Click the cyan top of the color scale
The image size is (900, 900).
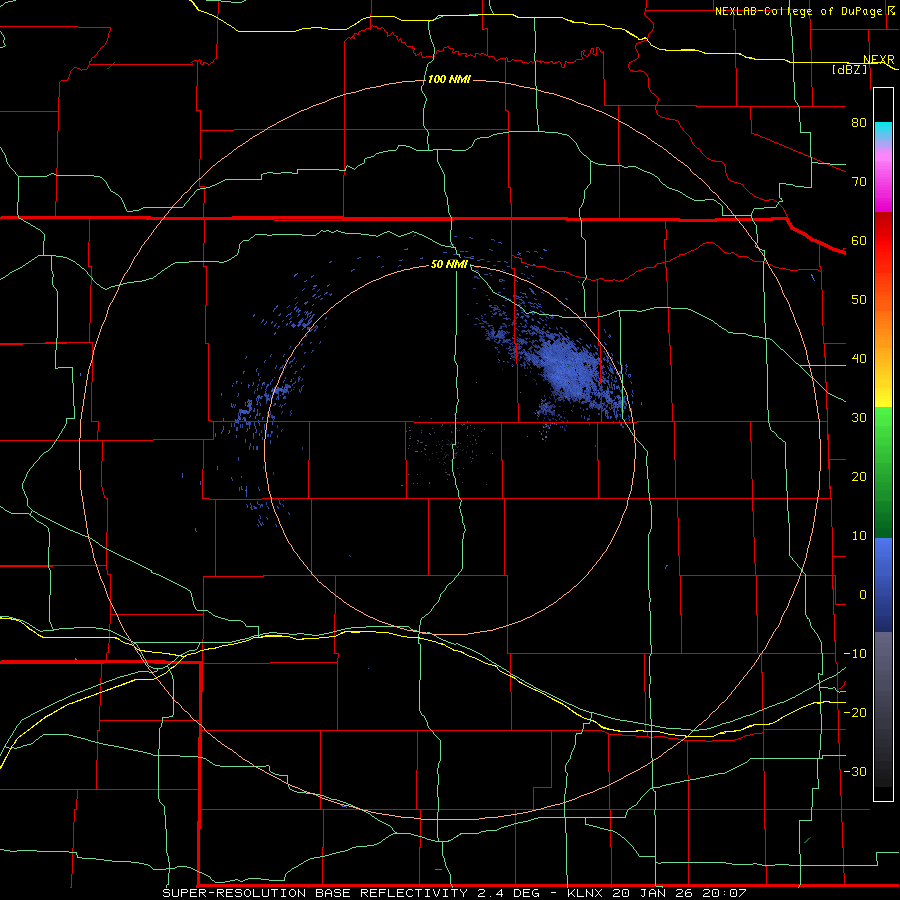883,132
